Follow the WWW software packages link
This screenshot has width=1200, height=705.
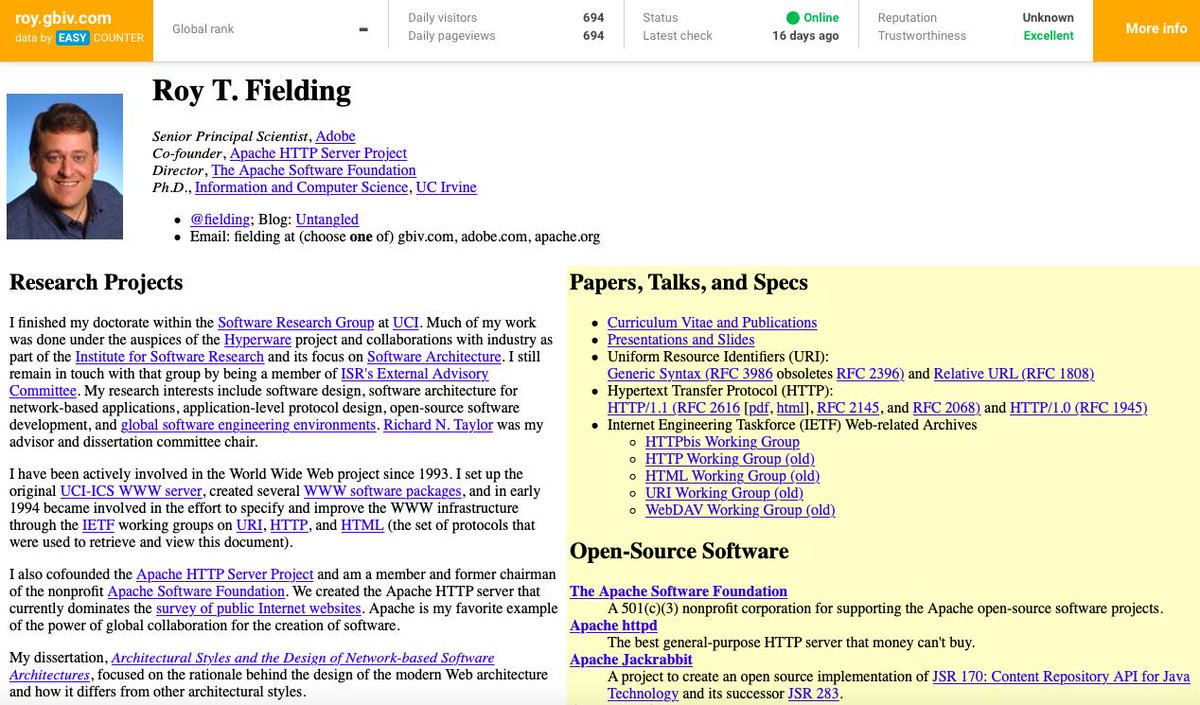click(382, 491)
